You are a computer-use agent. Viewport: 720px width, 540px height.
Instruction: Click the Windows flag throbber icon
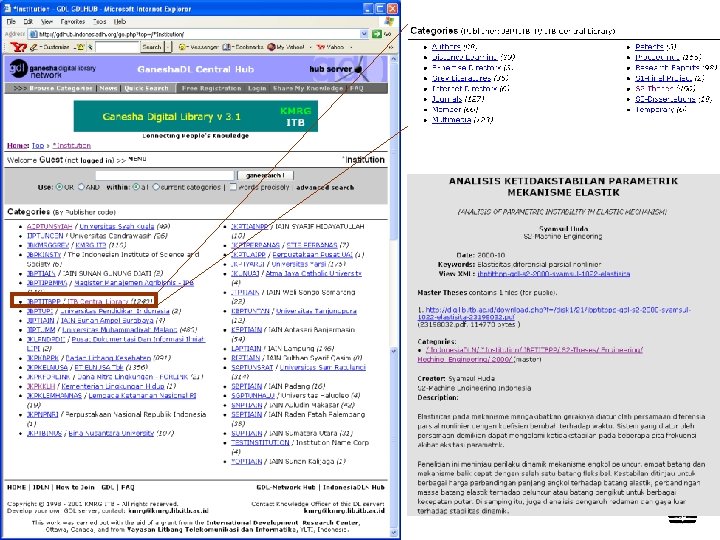pos(389,21)
